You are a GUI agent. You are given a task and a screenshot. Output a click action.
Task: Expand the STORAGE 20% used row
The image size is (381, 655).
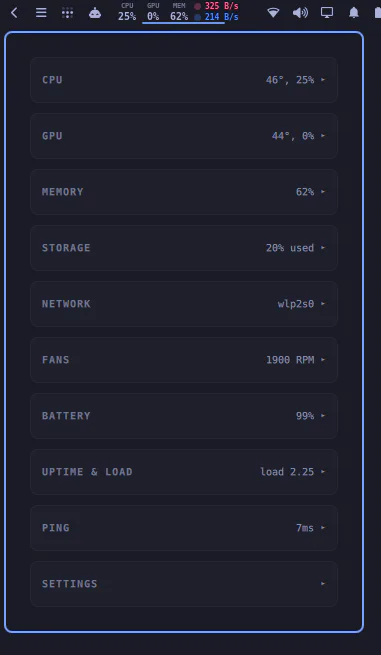pos(184,248)
